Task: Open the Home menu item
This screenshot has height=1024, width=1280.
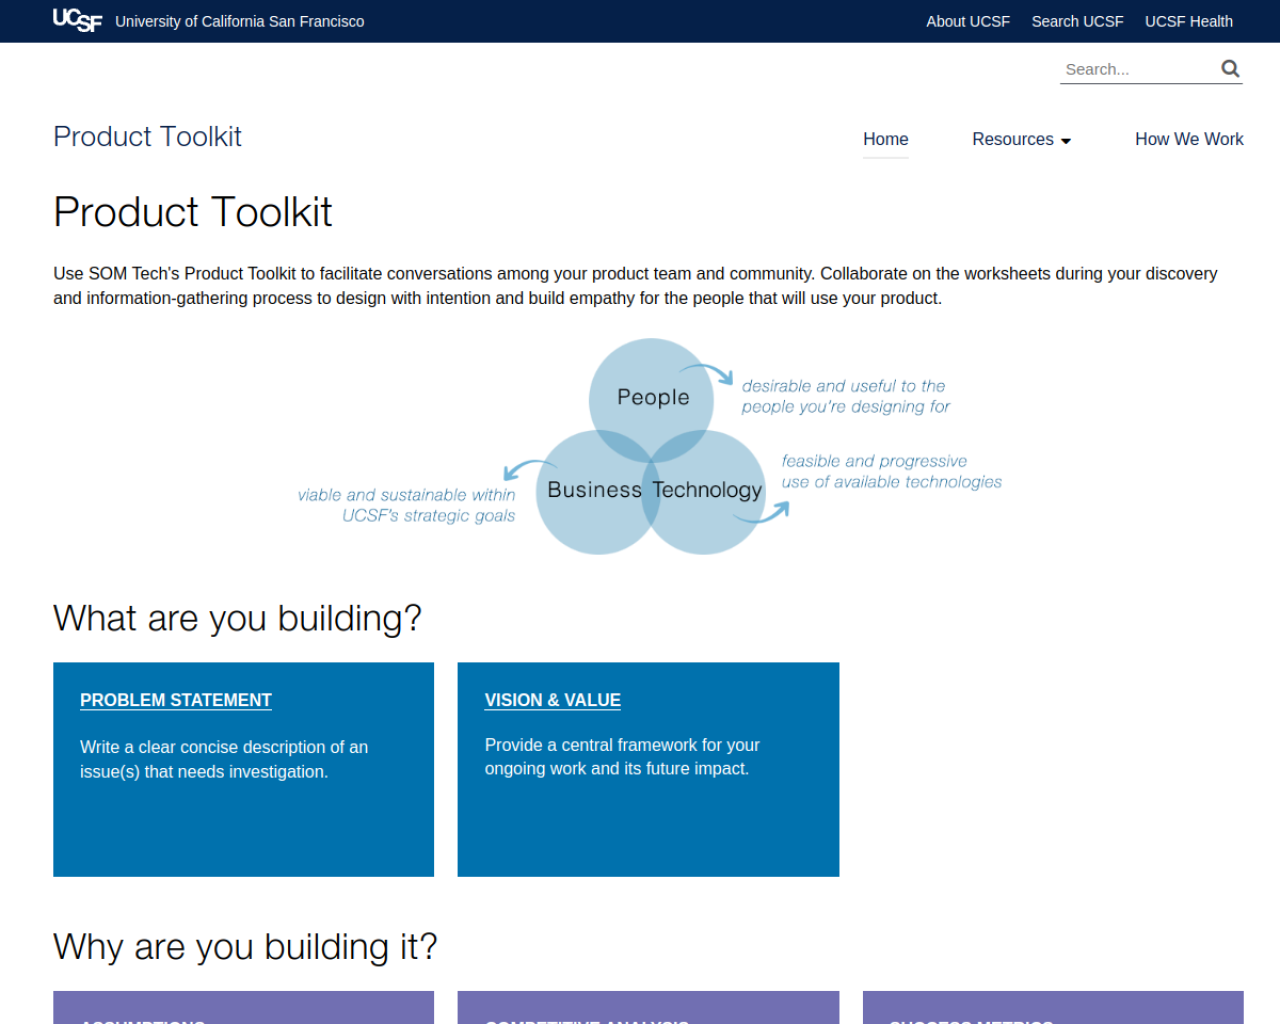Action: click(886, 139)
